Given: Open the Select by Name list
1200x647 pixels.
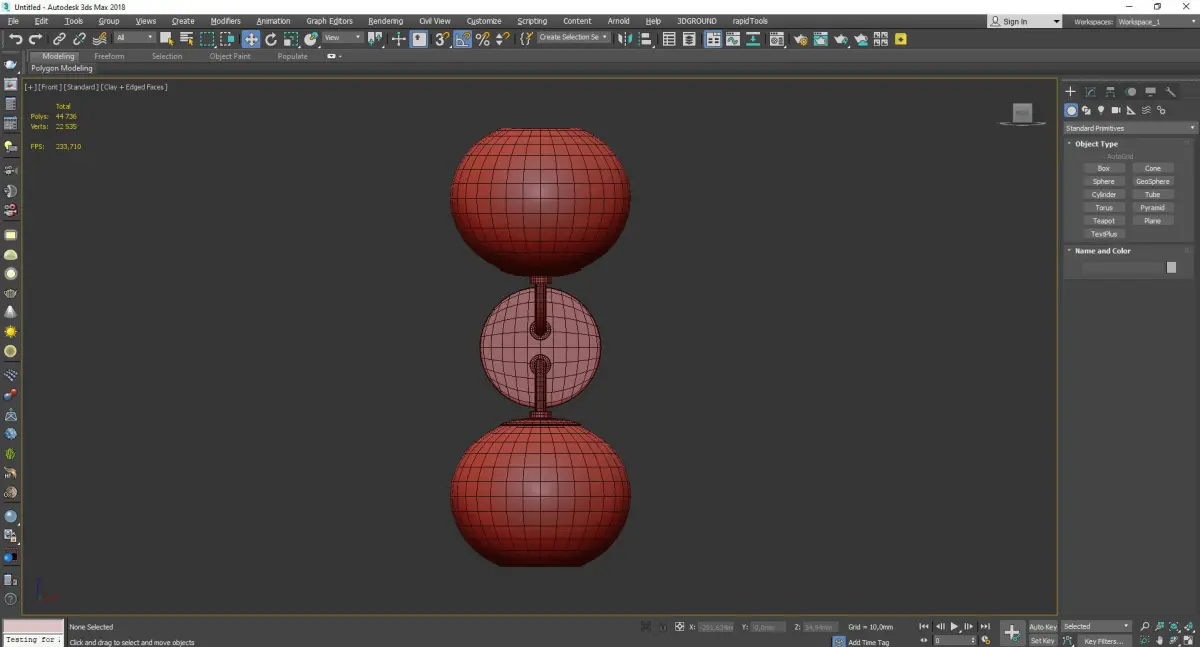Looking at the screenshot, I should 186,39.
